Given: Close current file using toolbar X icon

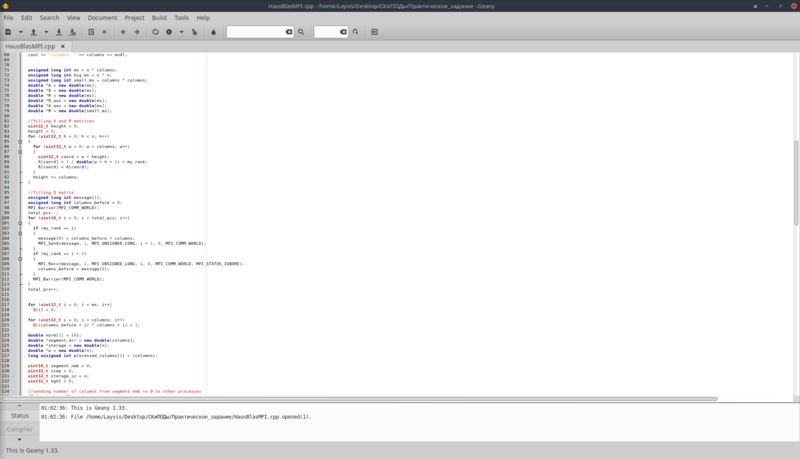Looking at the screenshot, I should point(105,32).
